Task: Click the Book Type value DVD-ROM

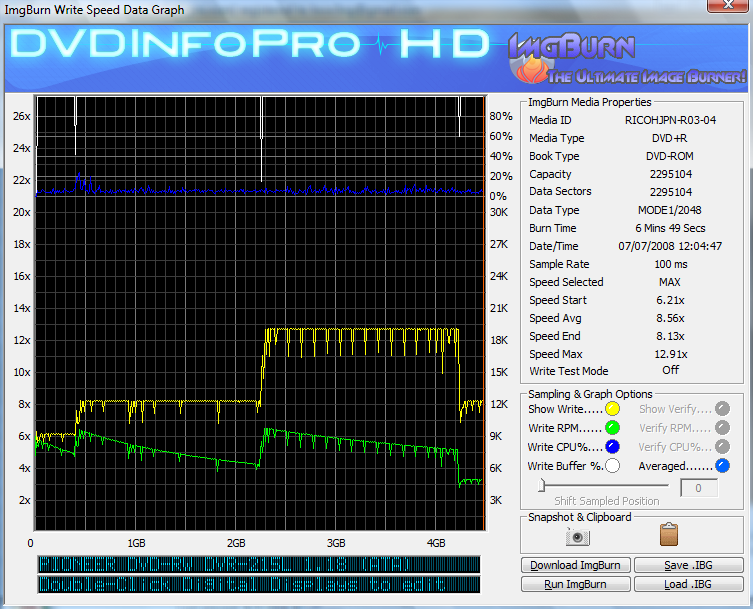Action: pyautogui.click(x=669, y=156)
